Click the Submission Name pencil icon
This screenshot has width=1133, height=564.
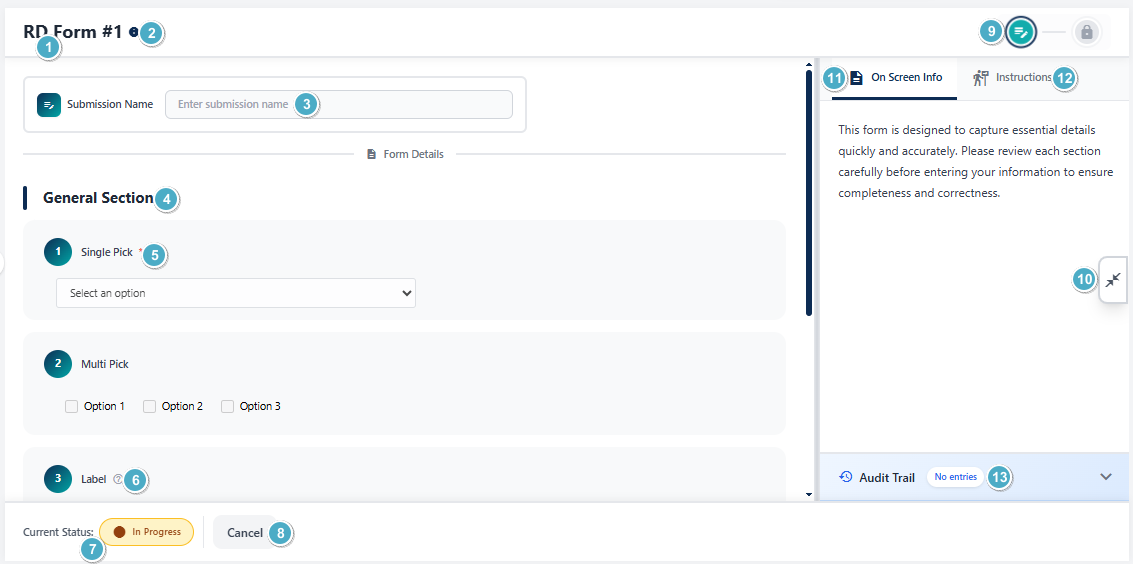(x=49, y=105)
